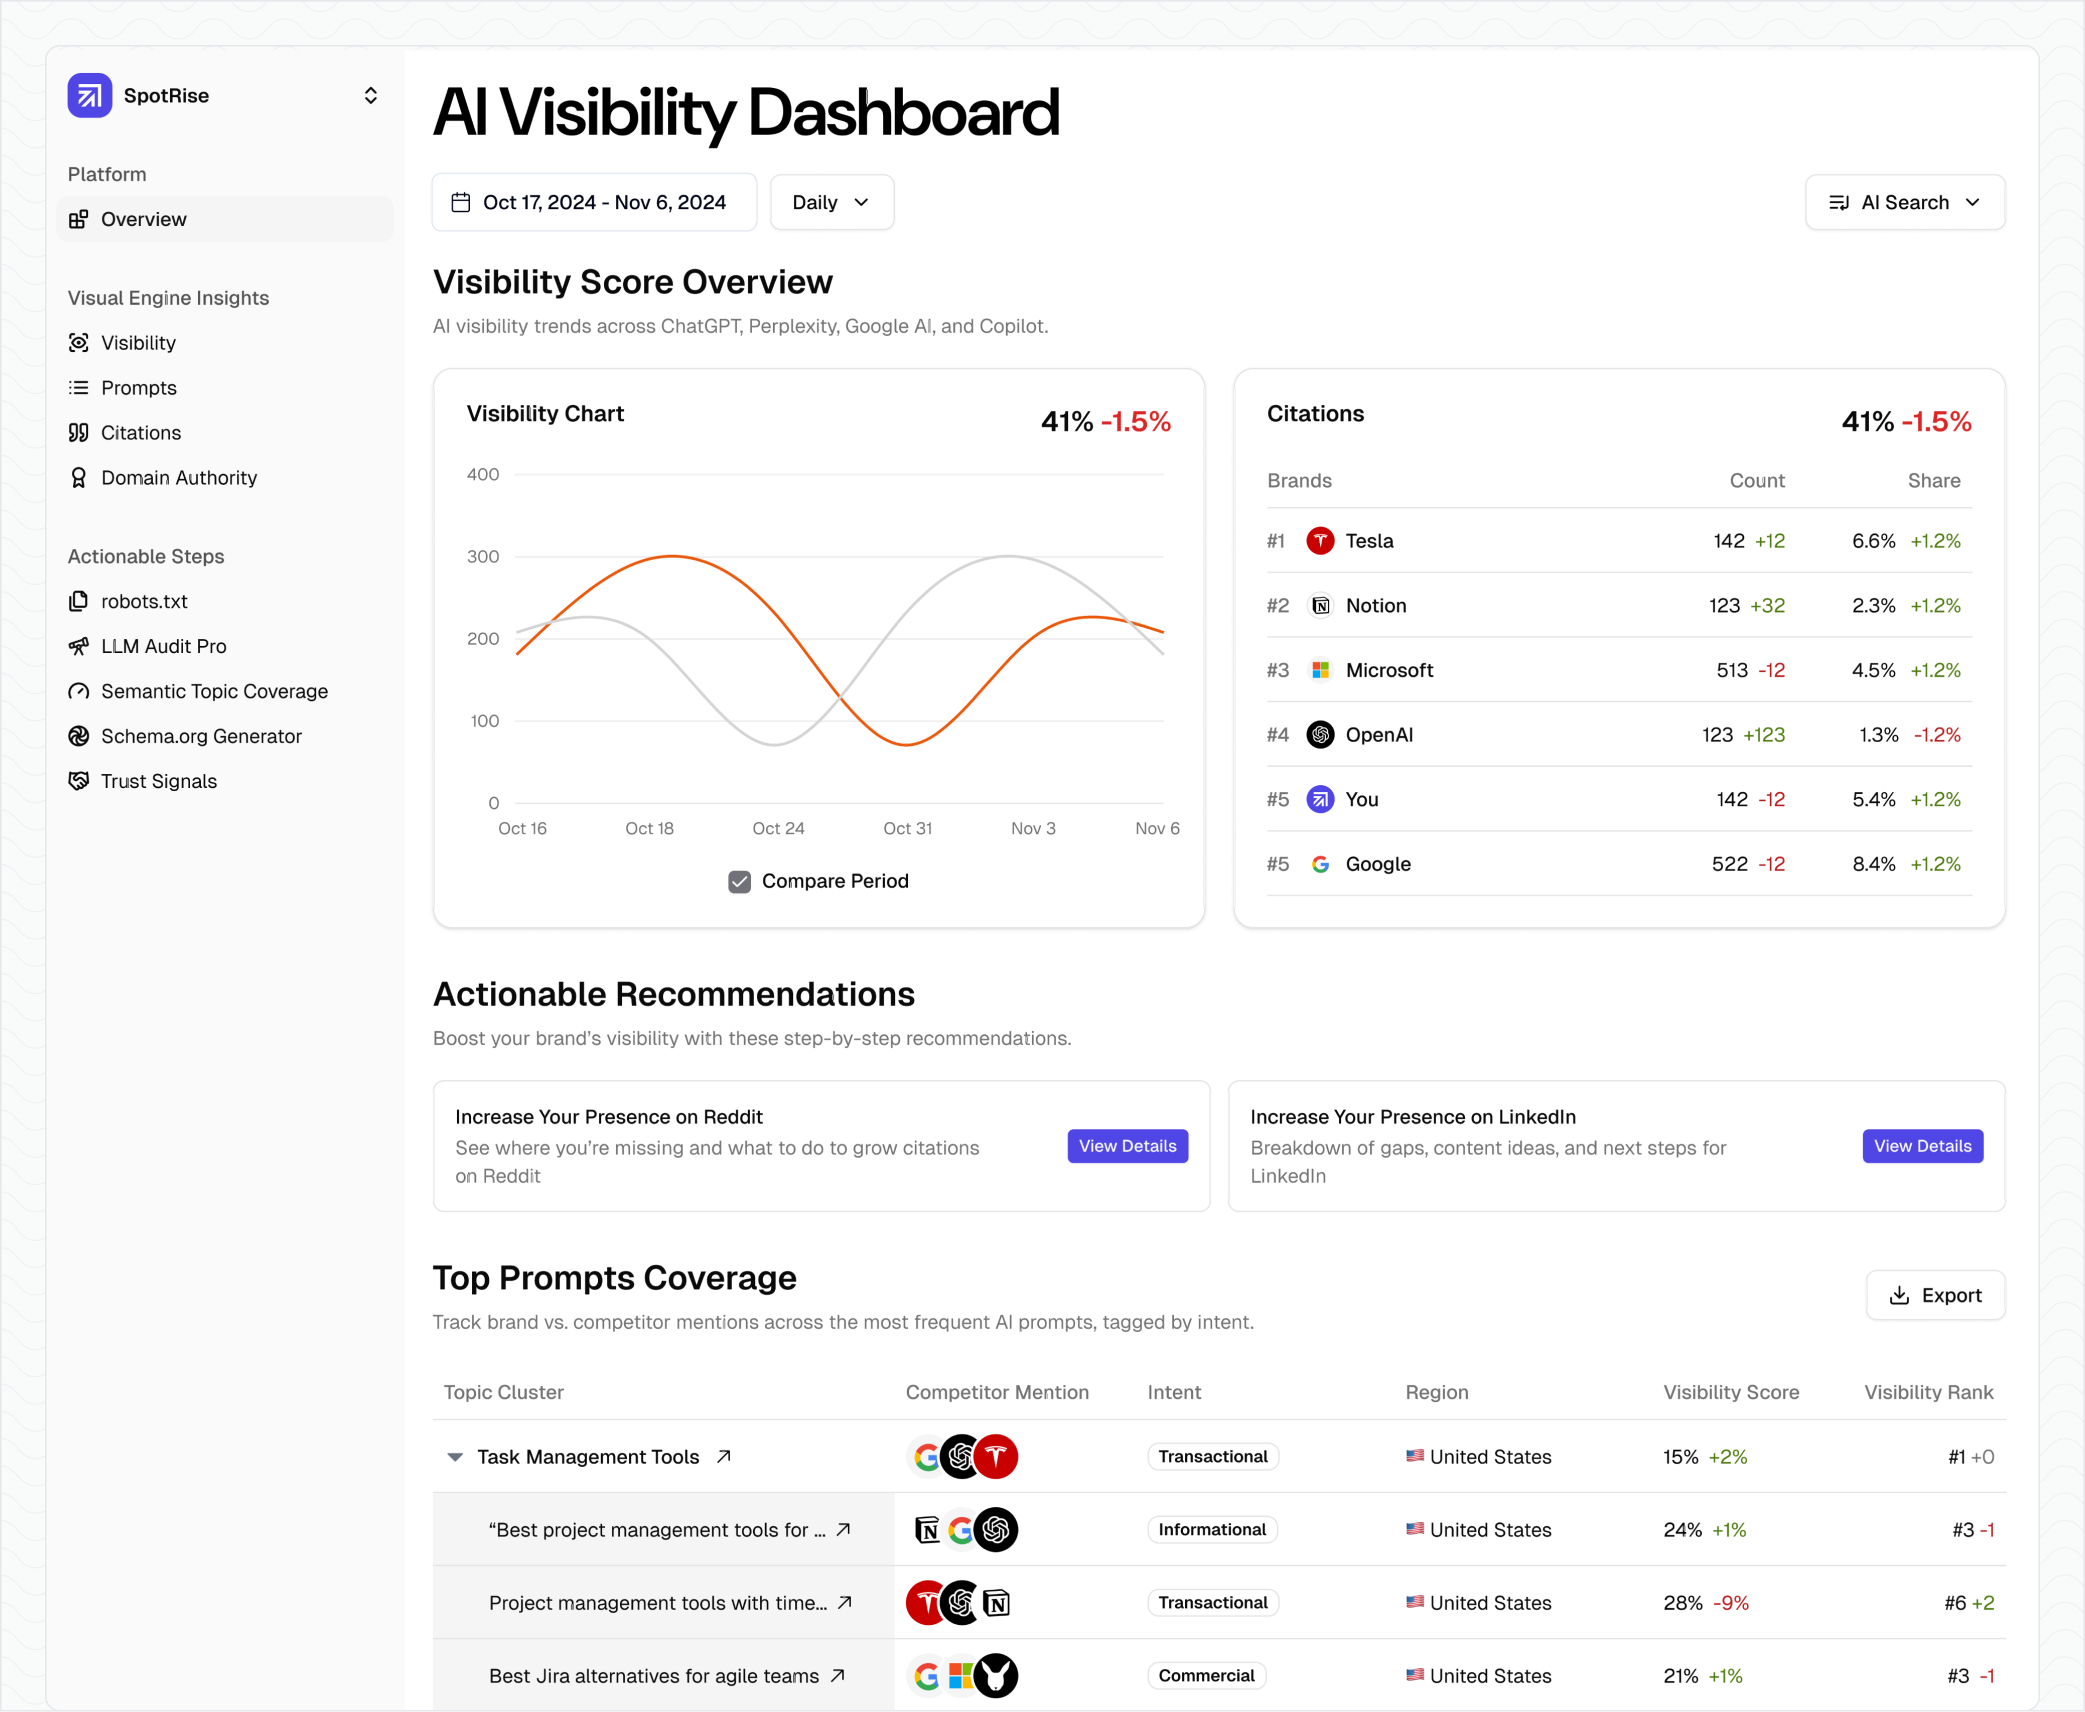
Task: Collapse the Task Management Tools cluster
Action: pos(455,1457)
